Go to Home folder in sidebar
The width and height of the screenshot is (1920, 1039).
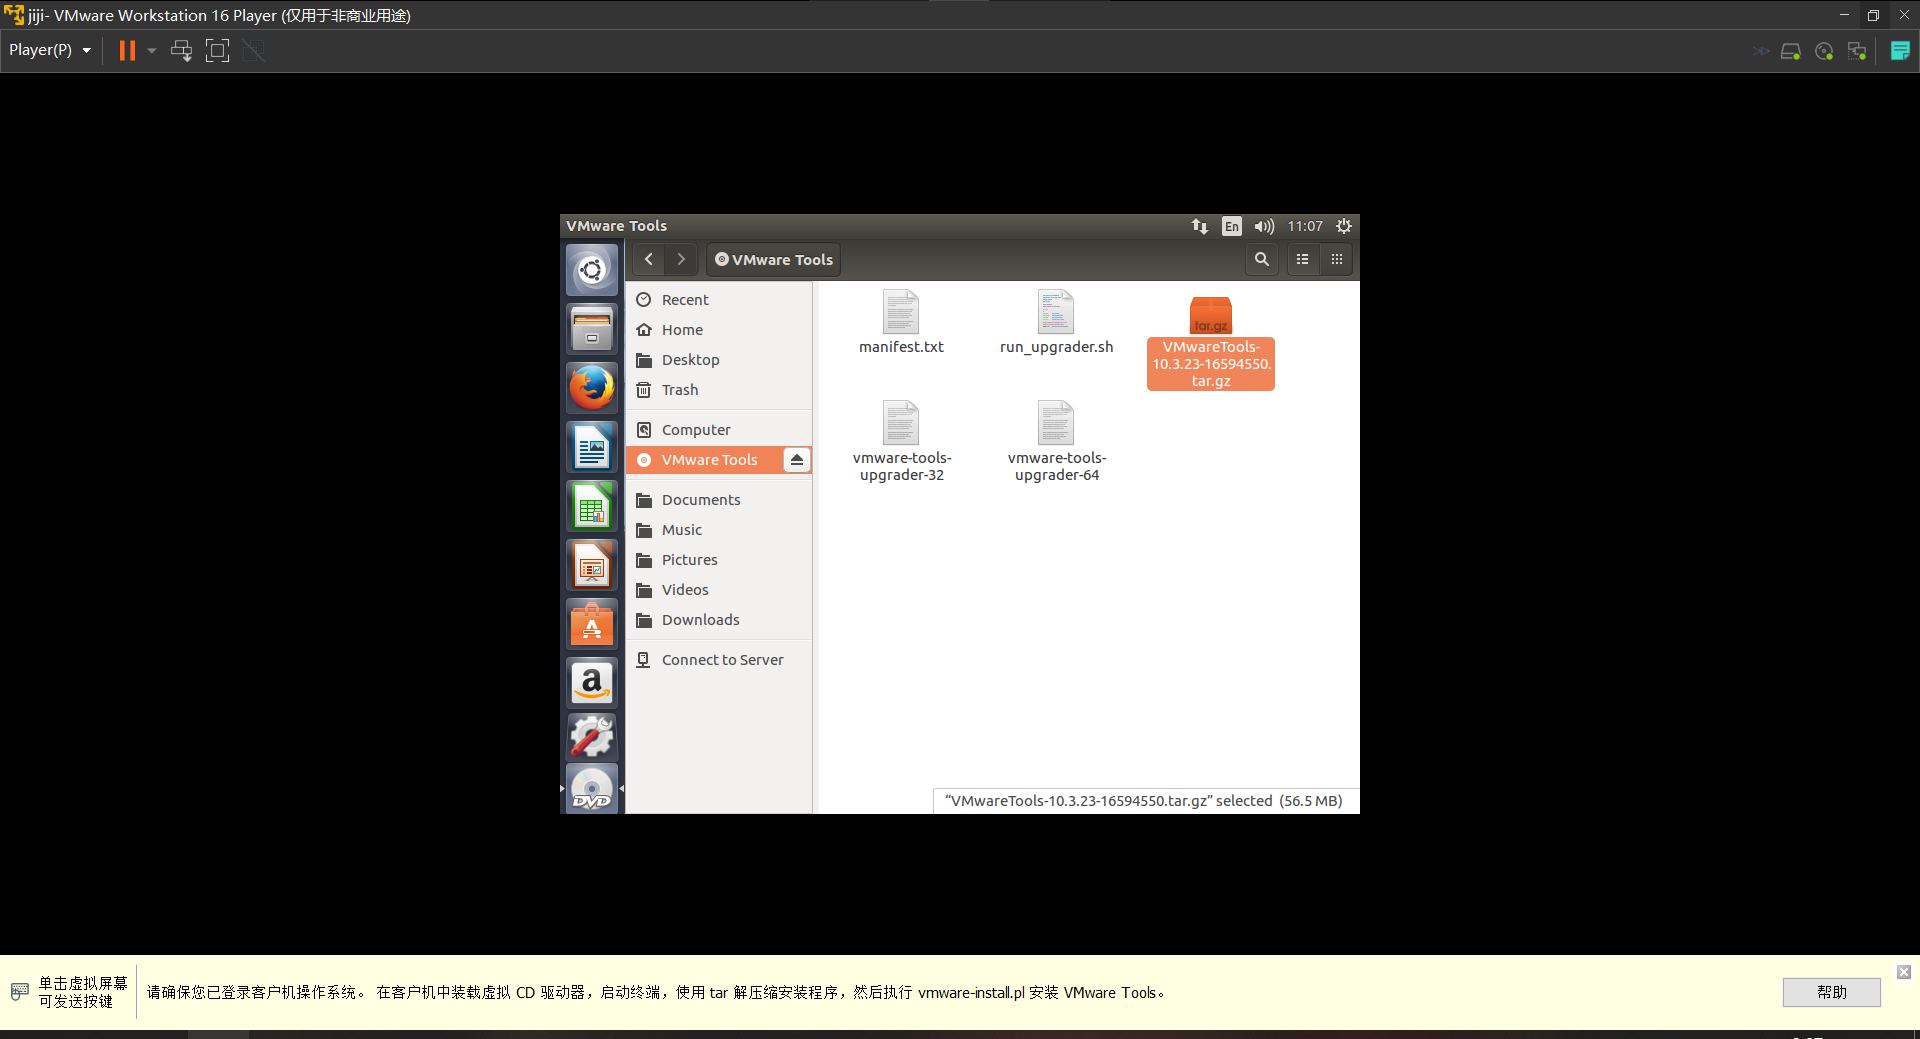pos(682,330)
